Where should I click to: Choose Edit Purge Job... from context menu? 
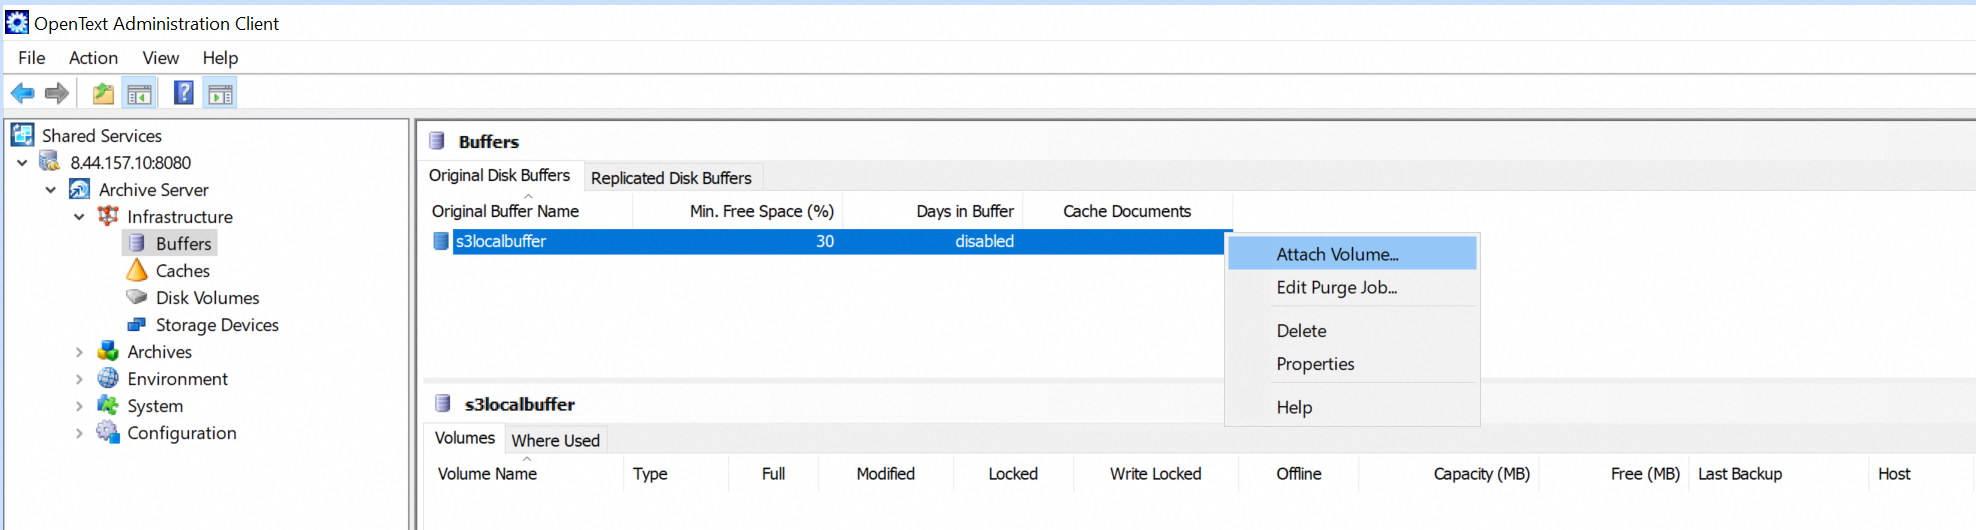pyautogui.click(x=1351, y=287)
